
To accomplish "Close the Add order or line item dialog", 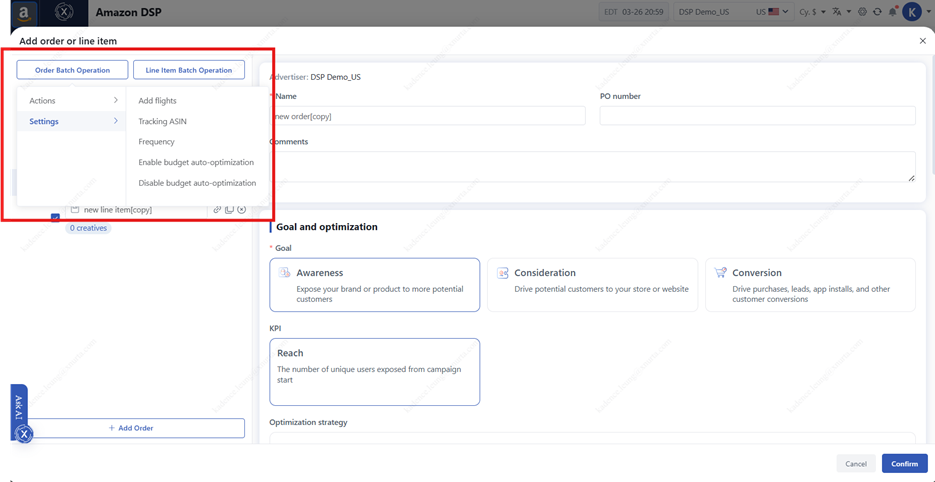I will [x=922, y=41].
